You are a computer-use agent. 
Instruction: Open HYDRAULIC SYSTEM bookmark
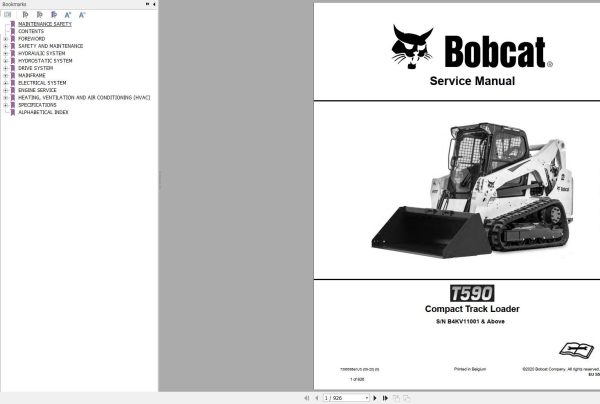point(42,53)
